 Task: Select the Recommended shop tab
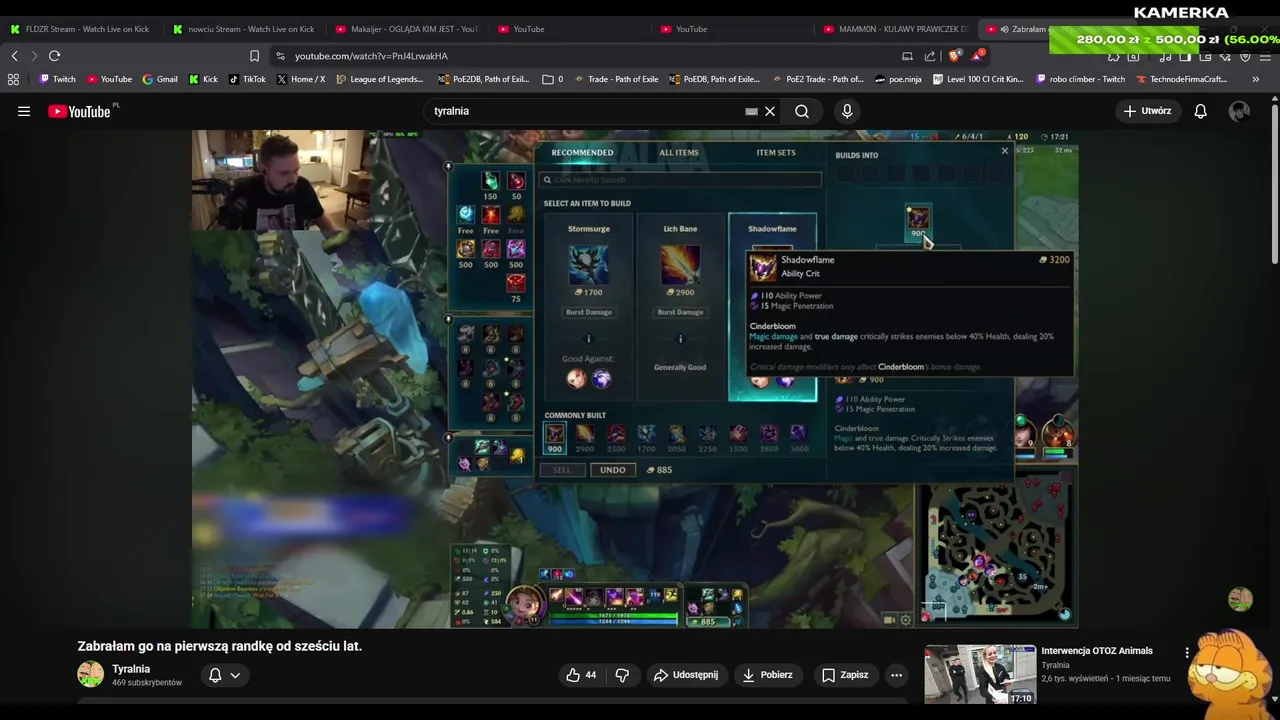click(x=582, y=152)
